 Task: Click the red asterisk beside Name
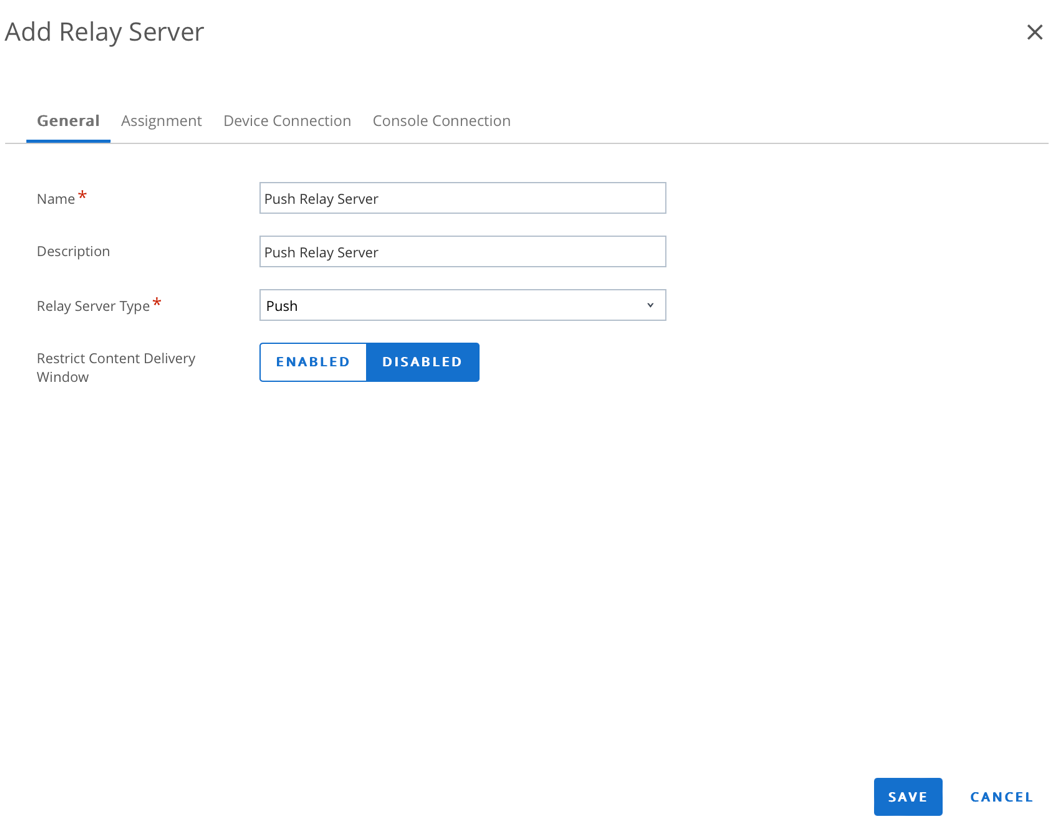click(x=82, y=196)
